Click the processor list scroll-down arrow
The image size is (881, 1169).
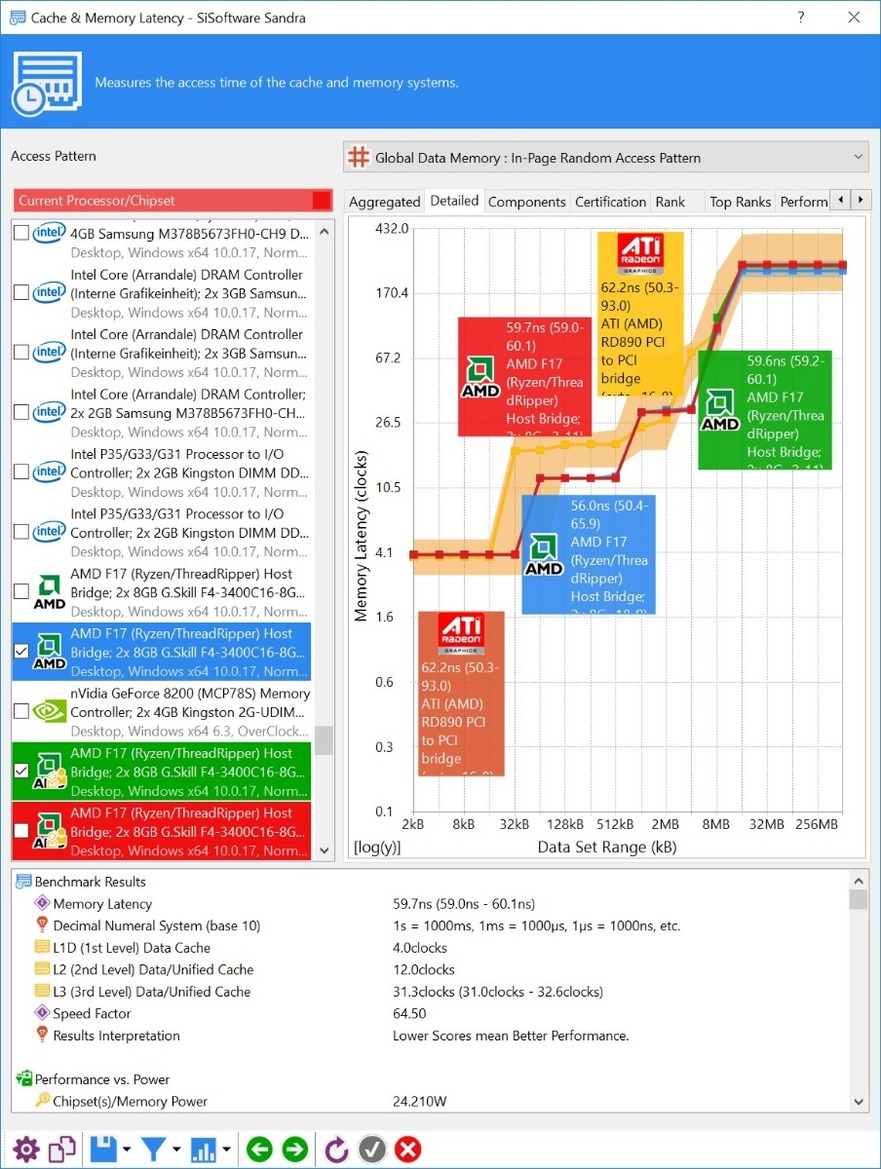pos(324,850)
